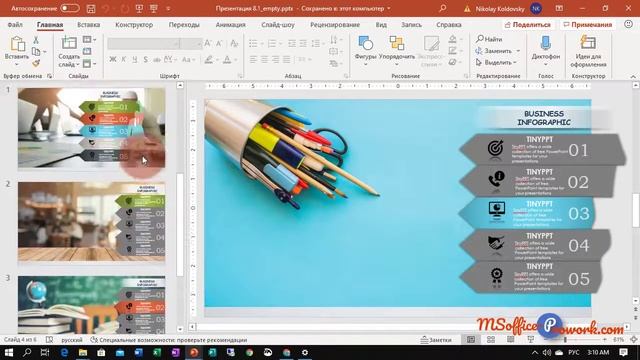Click the Save floppy disk icon

91,8
